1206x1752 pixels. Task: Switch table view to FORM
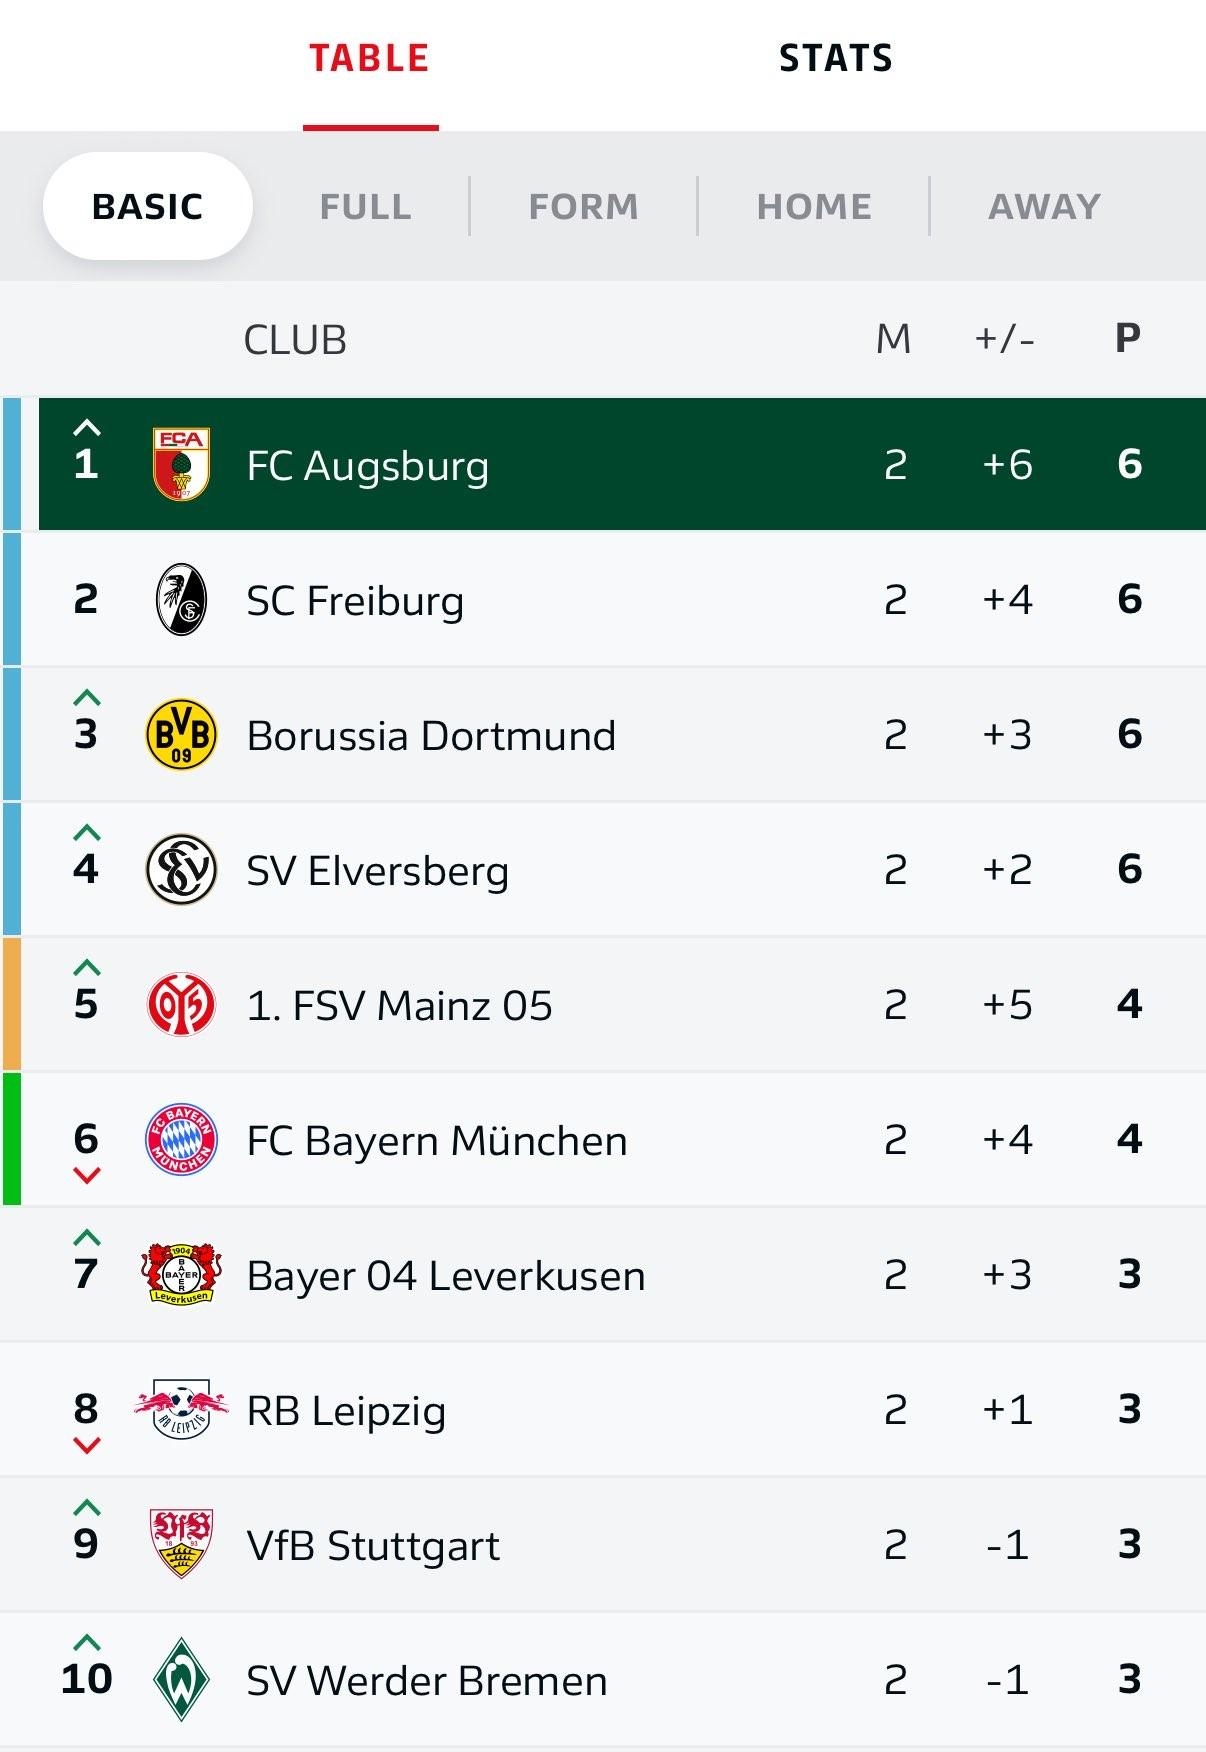pyautogui.click(x=583, y=206)
